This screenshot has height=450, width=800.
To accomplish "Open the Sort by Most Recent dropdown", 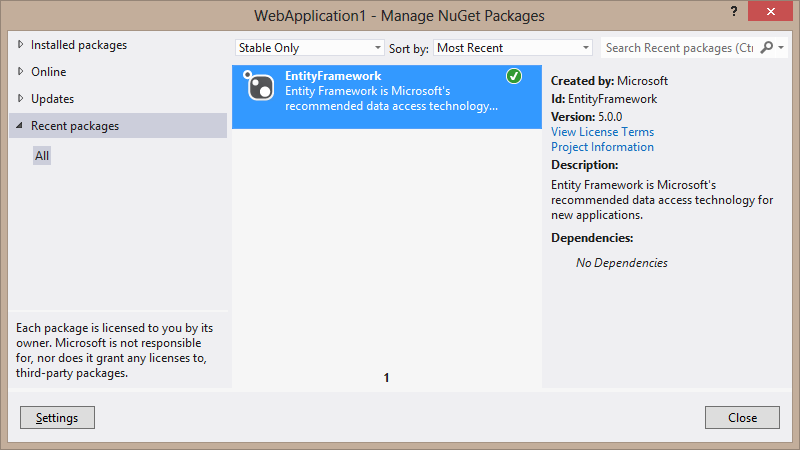I will [x=512, y=47].
